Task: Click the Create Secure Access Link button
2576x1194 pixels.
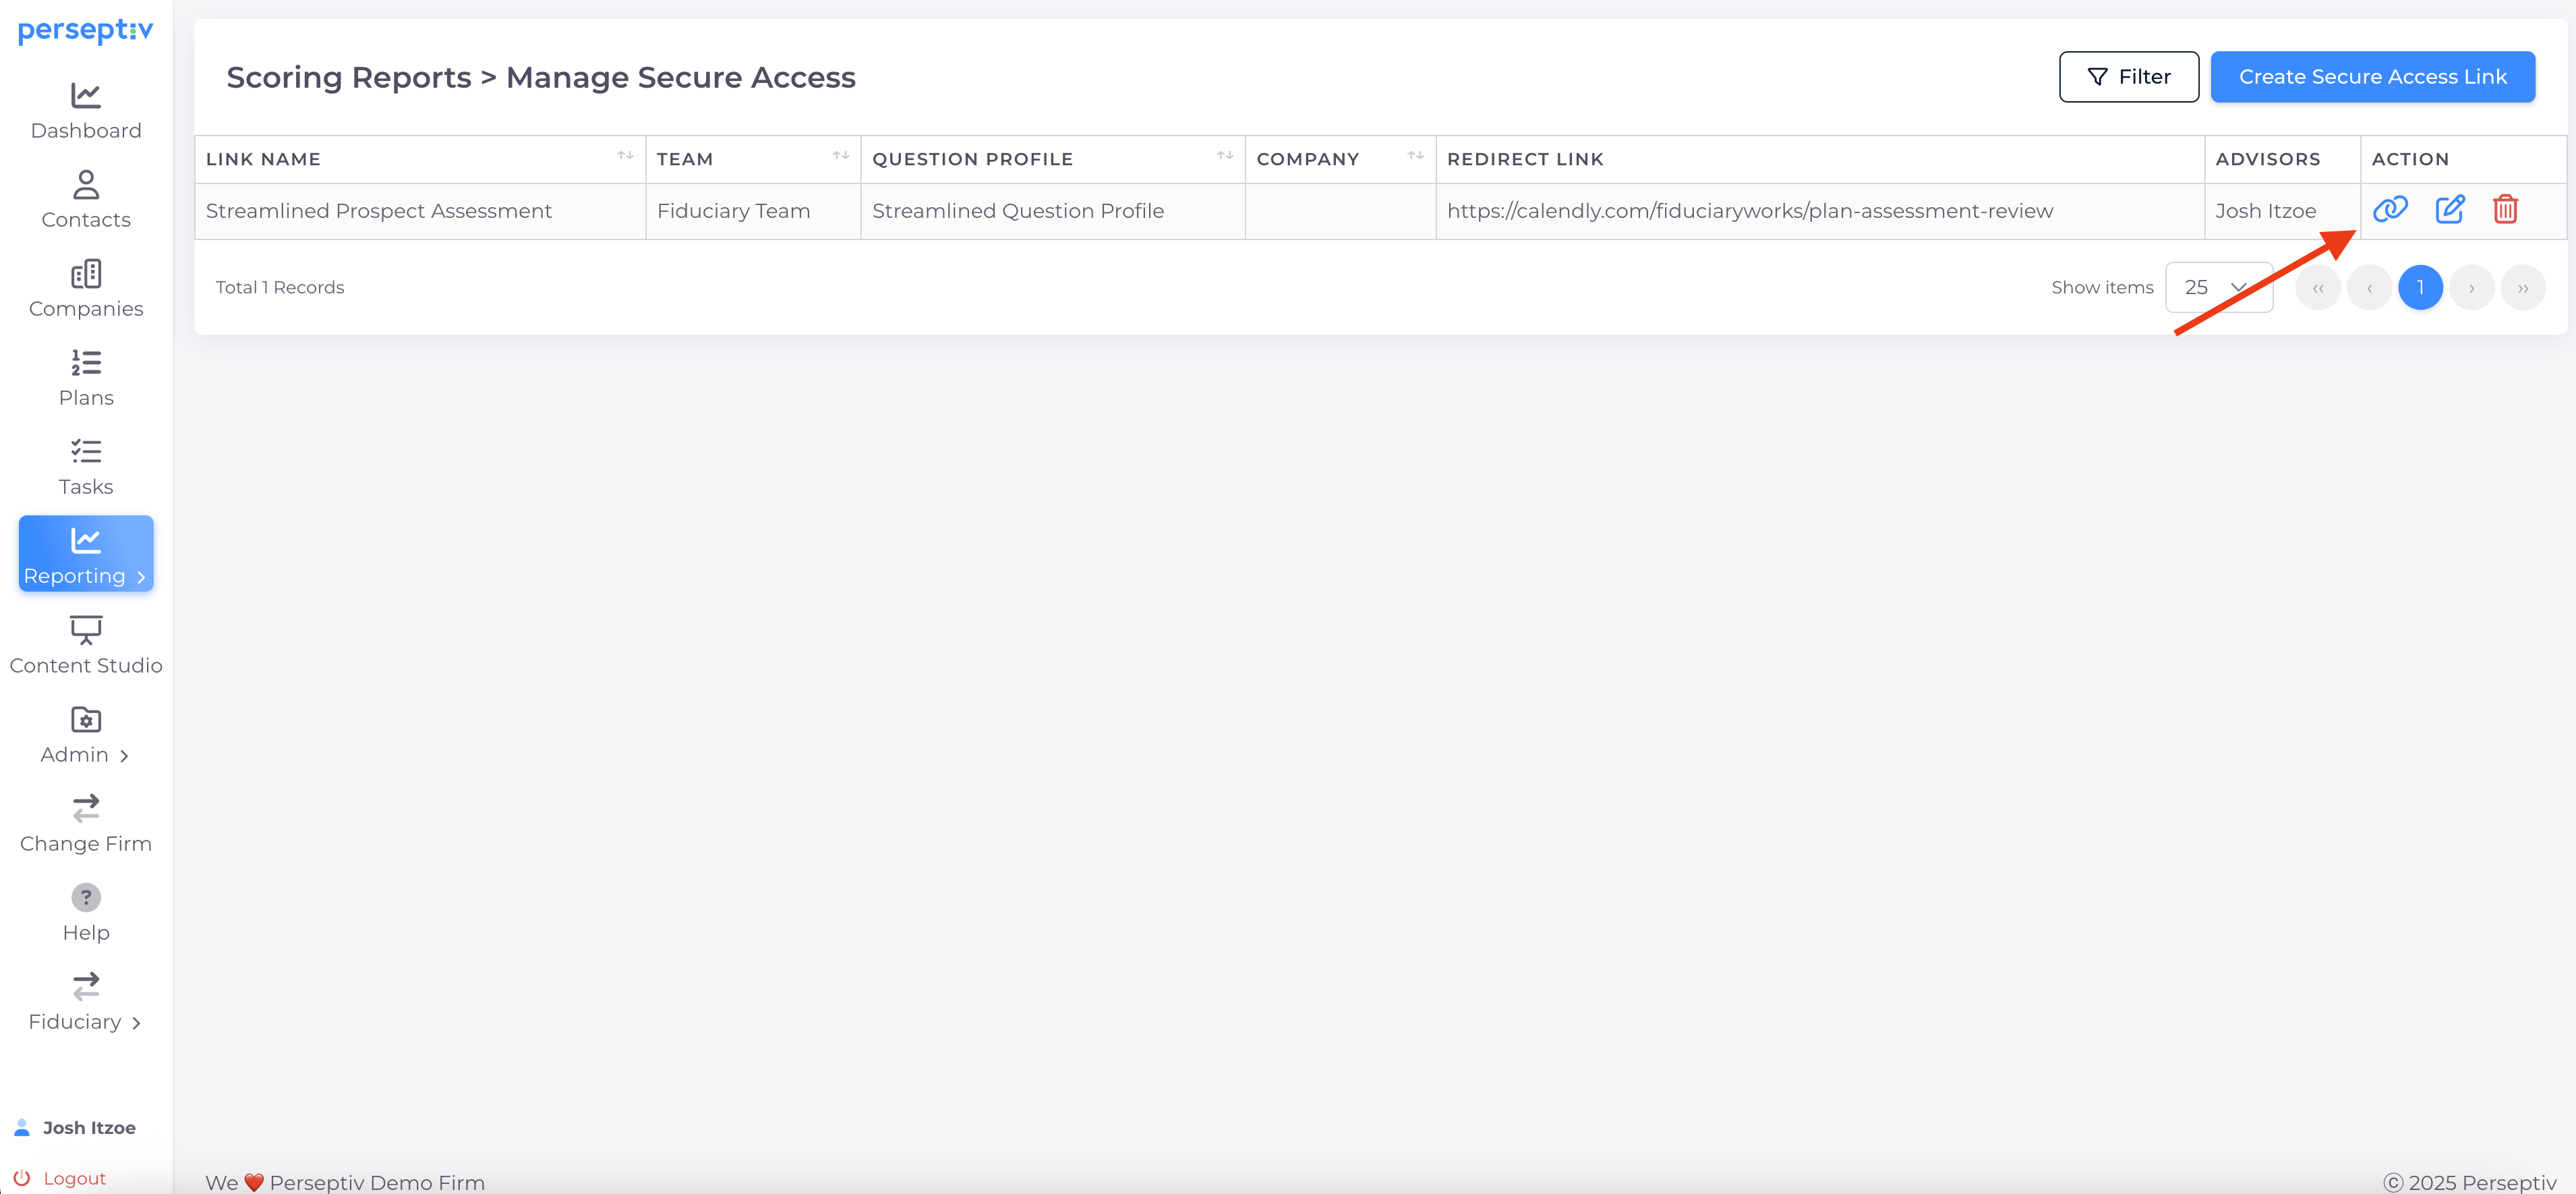Action: [2371, 77]
